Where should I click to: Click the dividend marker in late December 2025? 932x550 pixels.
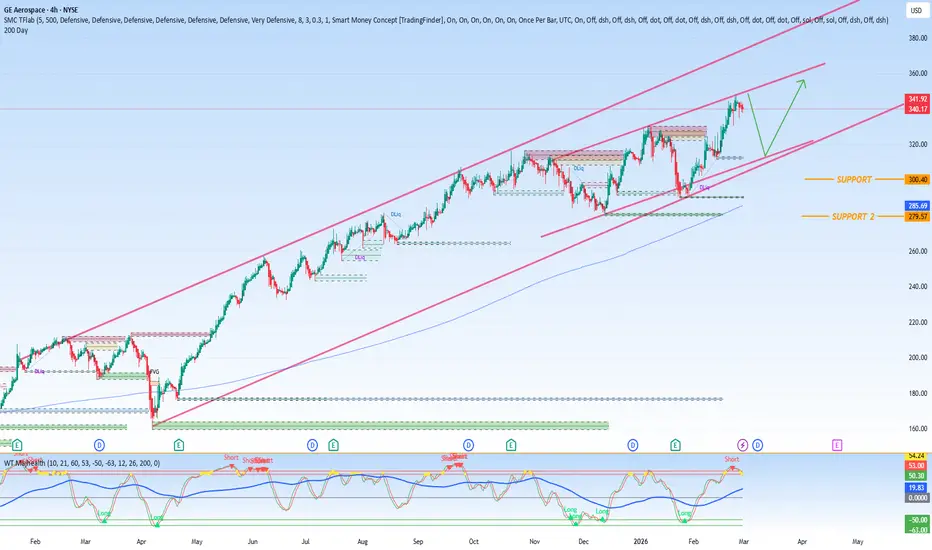coord(632,445)
